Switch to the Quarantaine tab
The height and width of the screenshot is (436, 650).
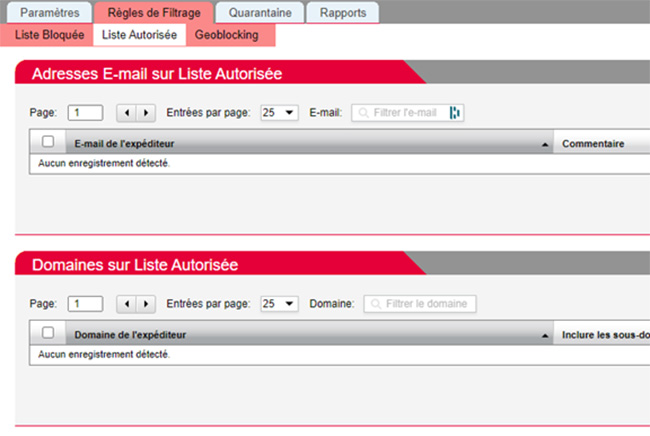(x=260, y=13)
